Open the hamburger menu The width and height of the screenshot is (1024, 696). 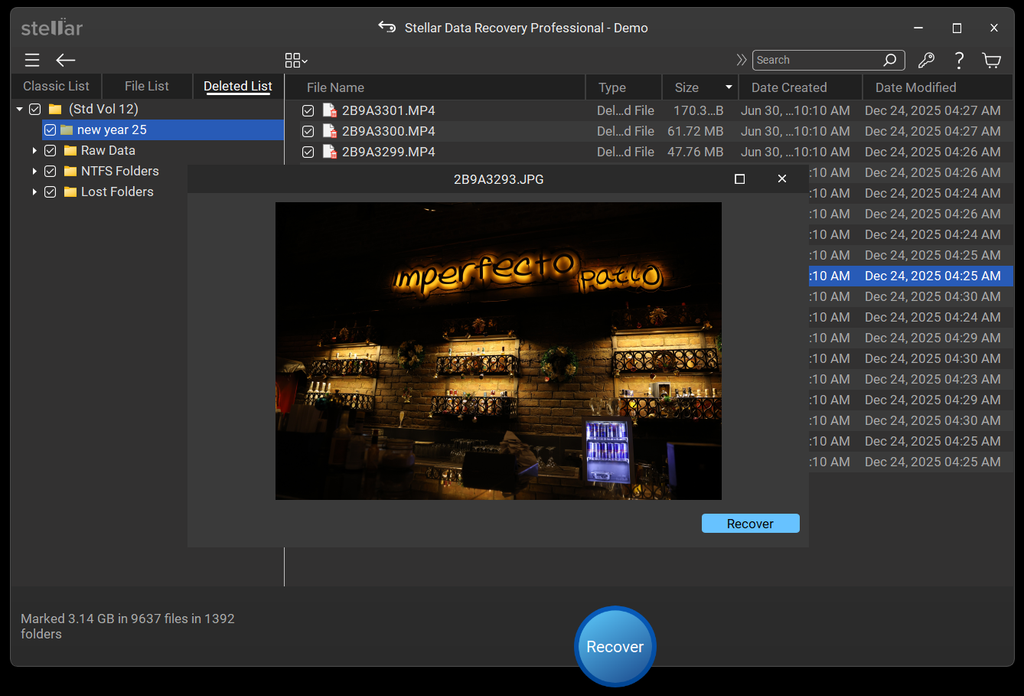32,60
